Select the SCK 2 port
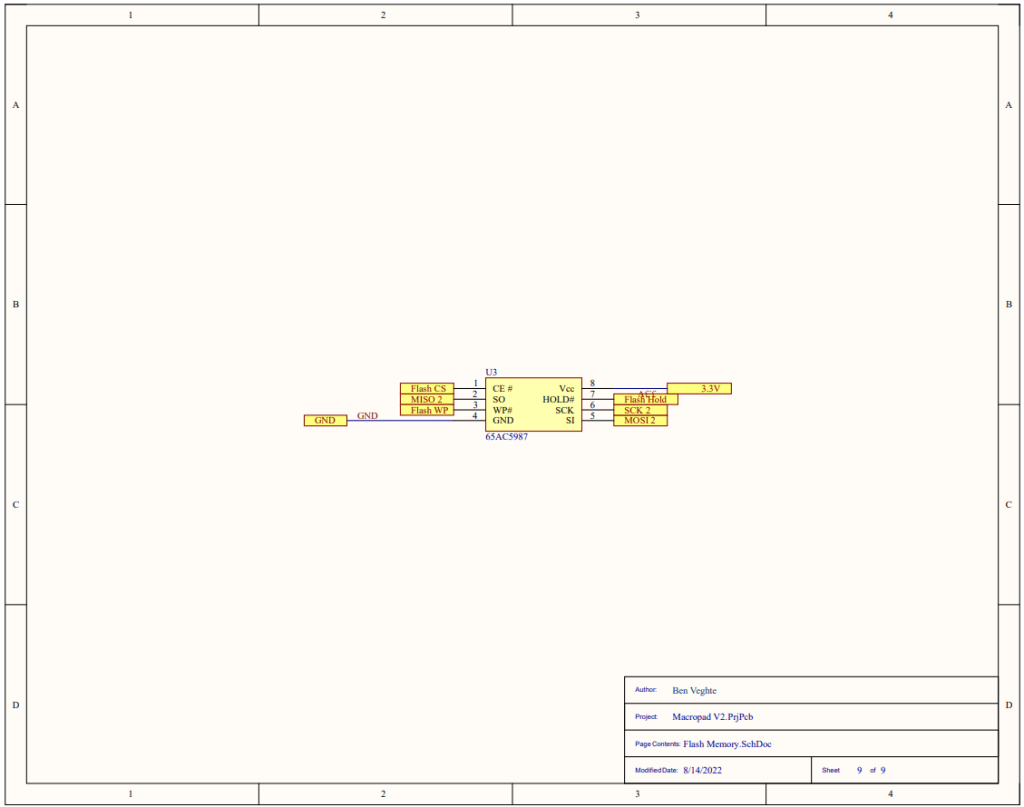Viewport: 1024px width, 807px height. [x=639, y=410]
